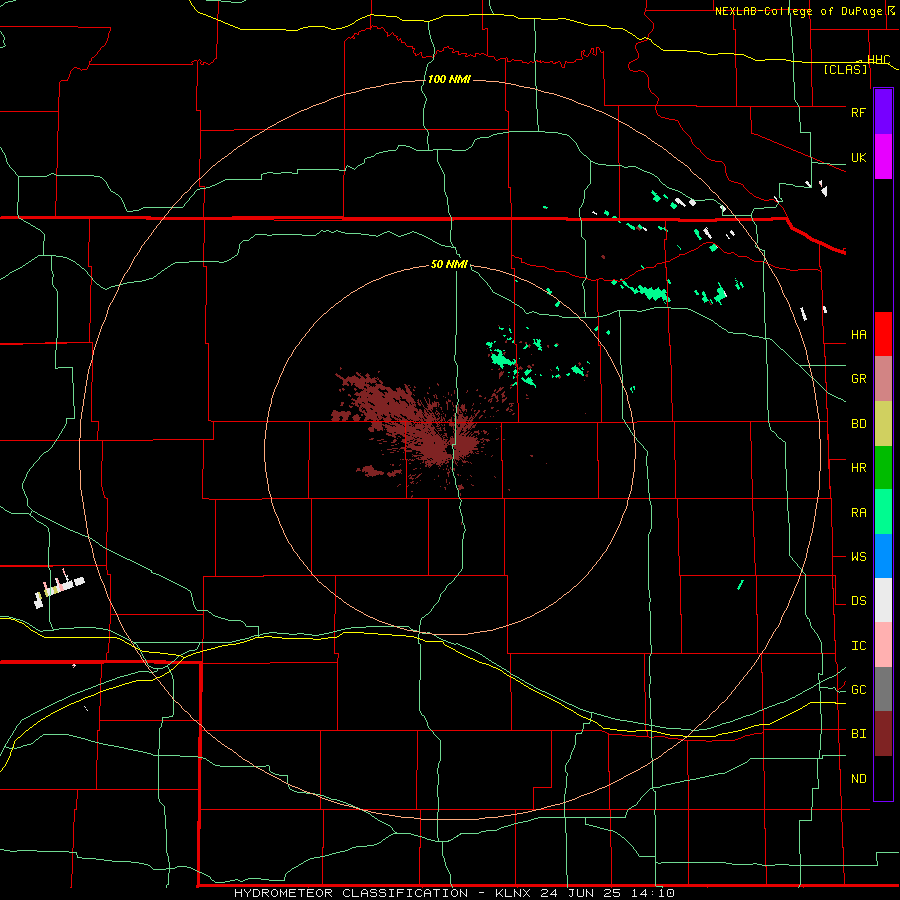Click the BD yellow legend swatch

(883, 424)
